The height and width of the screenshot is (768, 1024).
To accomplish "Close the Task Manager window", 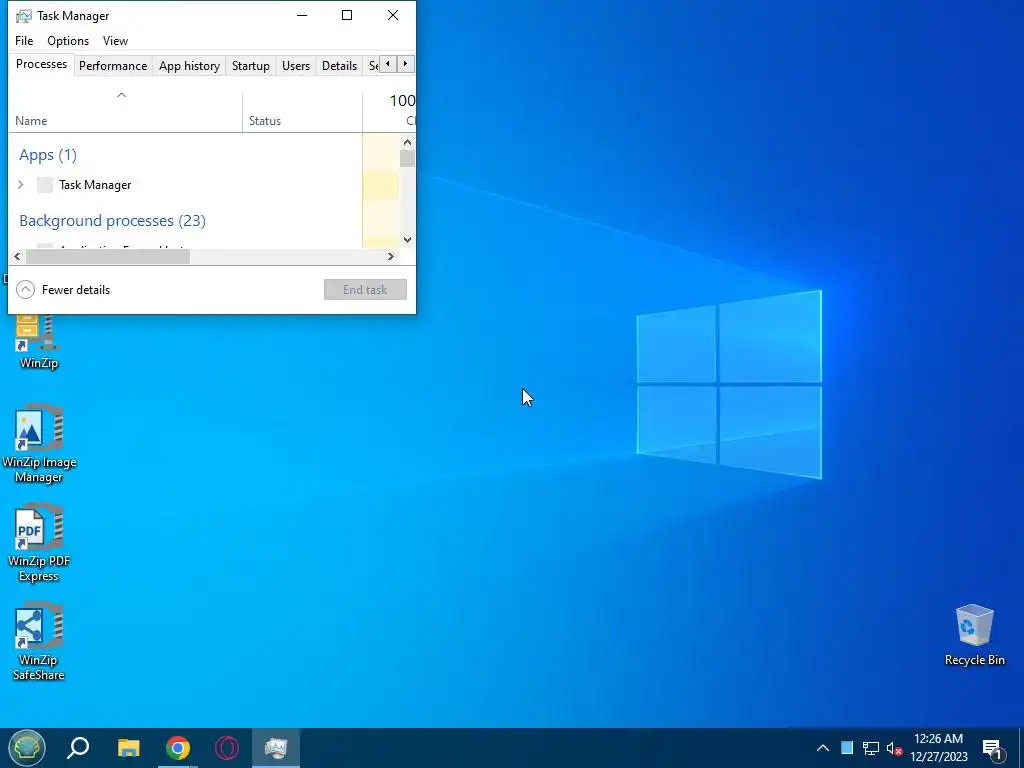I will [x=392, y=15].
